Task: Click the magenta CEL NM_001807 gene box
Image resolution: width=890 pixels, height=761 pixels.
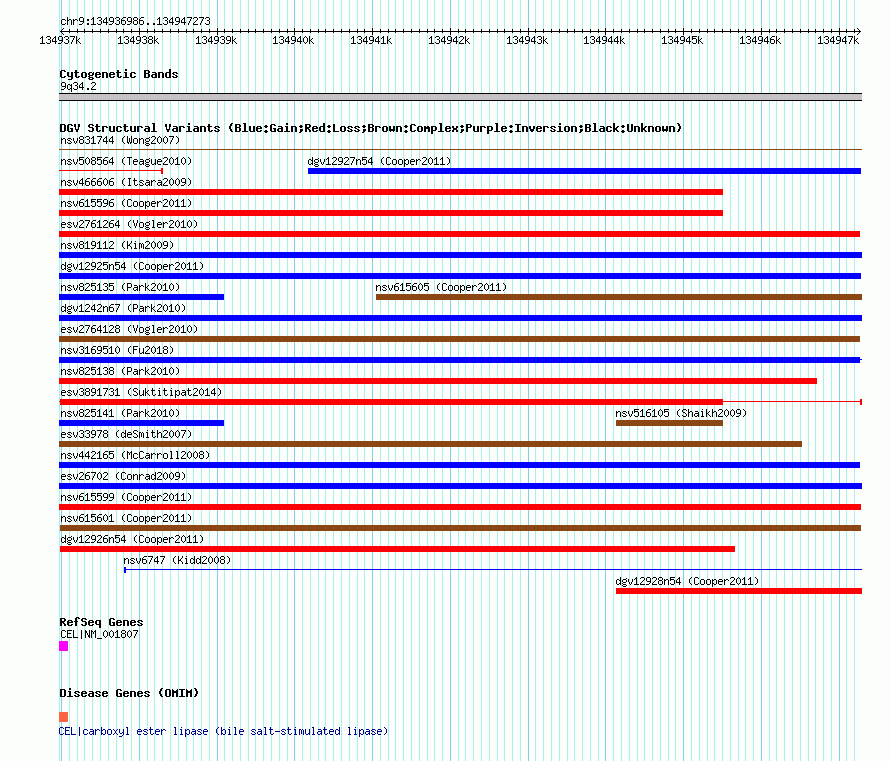Action: (64, 646)
